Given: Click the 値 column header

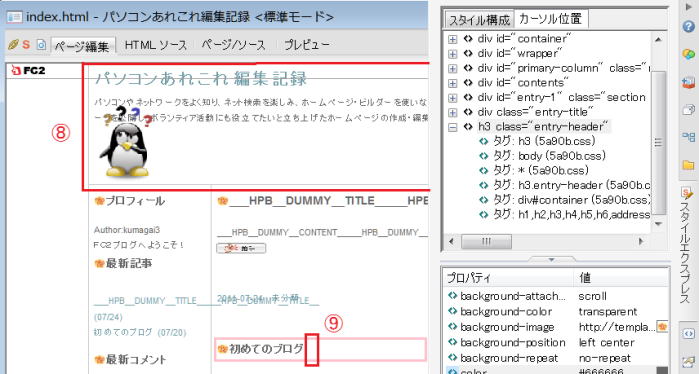Looking at the screenshot, I should click(x=621, y=278).
